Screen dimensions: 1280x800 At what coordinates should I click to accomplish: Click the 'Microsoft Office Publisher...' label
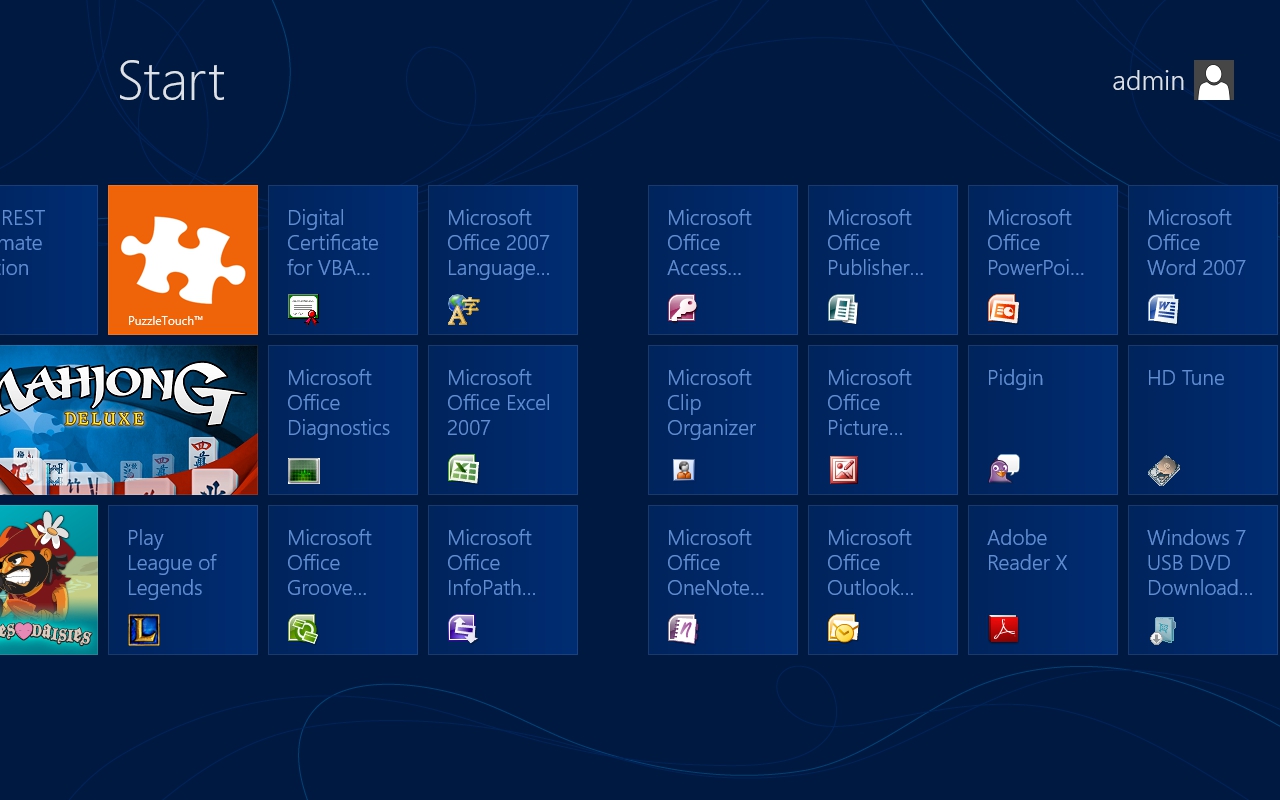pos(876,243)
